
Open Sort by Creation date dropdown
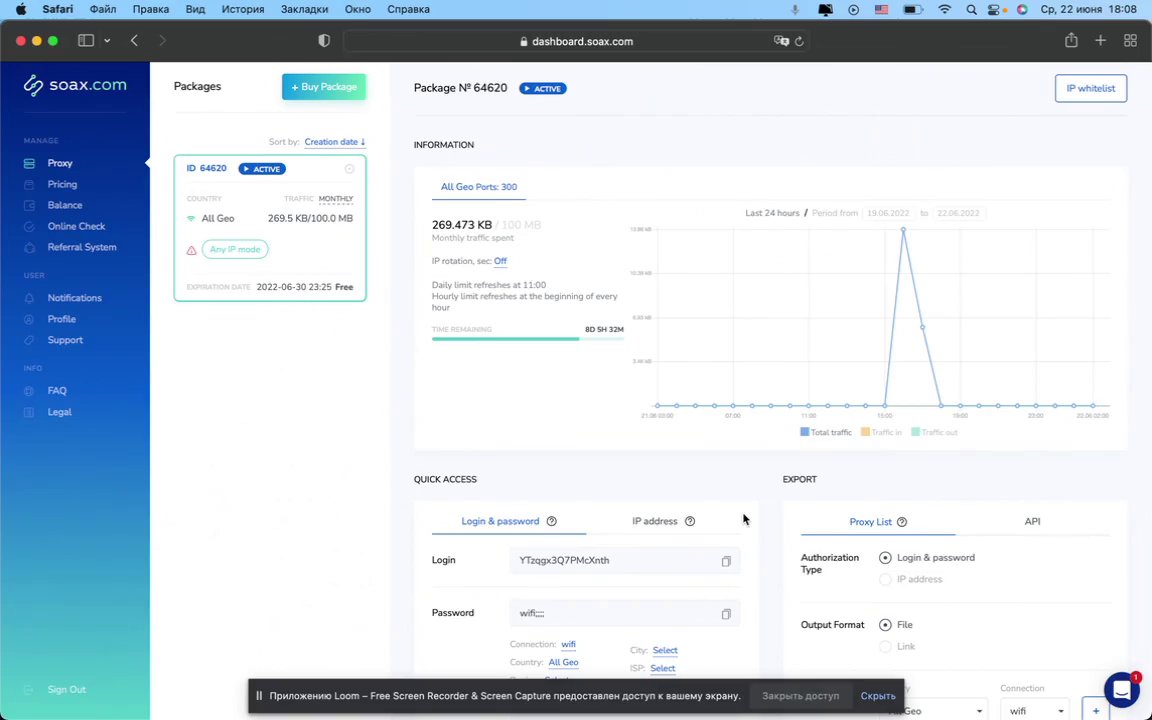pos(335,142)
